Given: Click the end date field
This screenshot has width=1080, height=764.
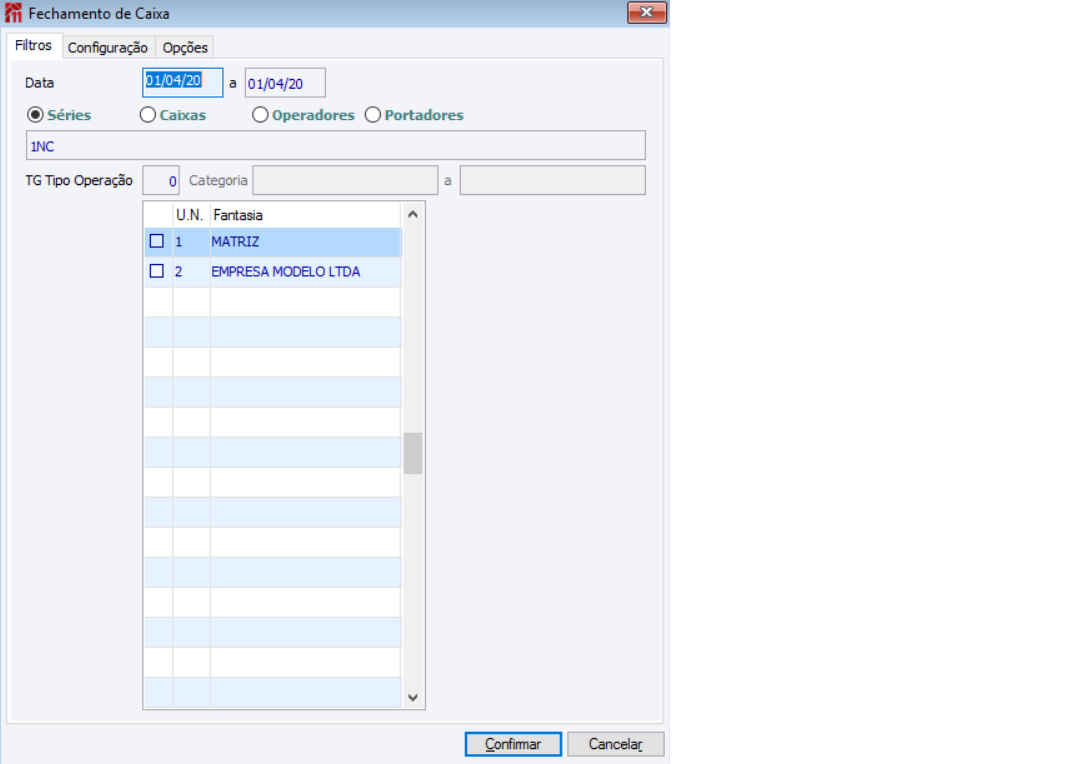Looking at the screenshot, I should [285, 83].
